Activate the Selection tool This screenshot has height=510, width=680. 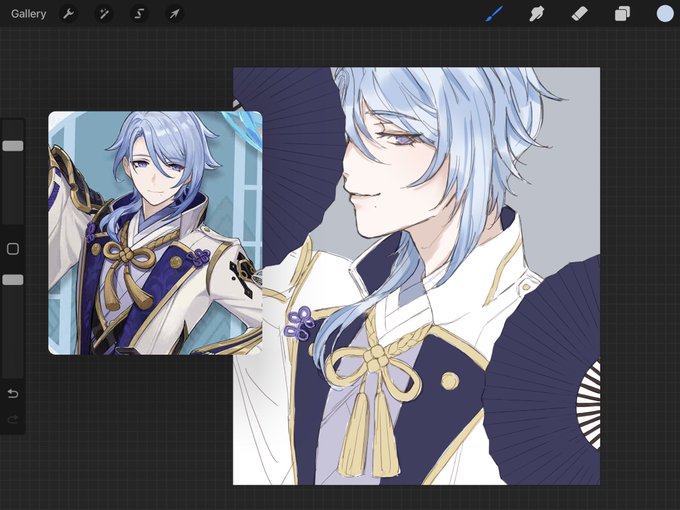click(139, 14)
